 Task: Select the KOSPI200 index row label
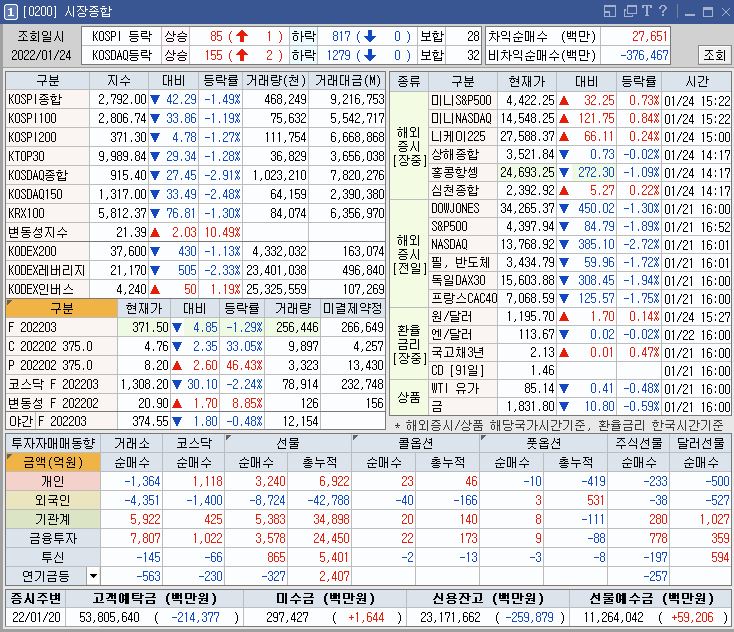pos(47,137)
